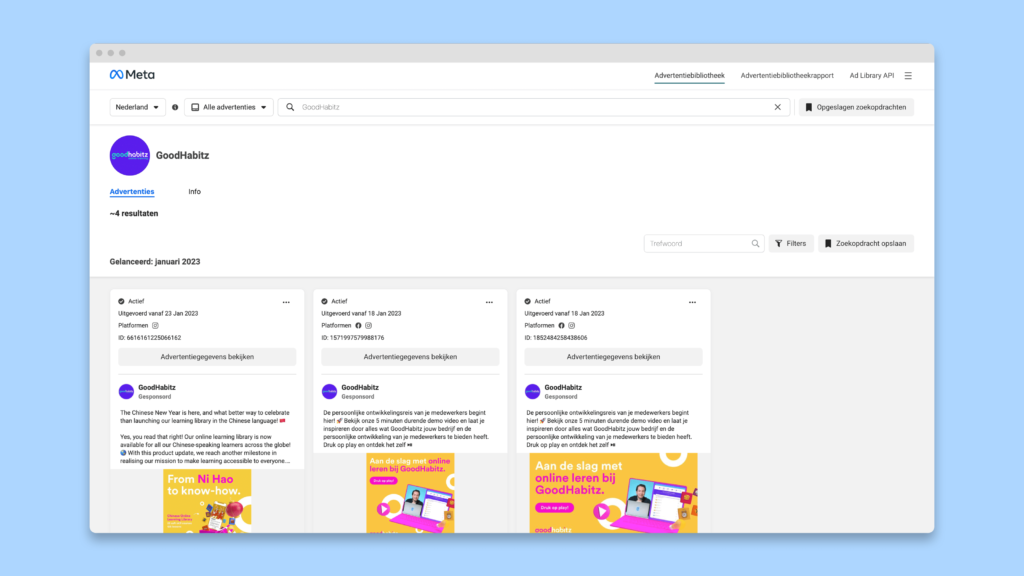This screenshot has width=1024, height=576.
Task: Open options menu on first ad card
Action: [x=286, y=302]
